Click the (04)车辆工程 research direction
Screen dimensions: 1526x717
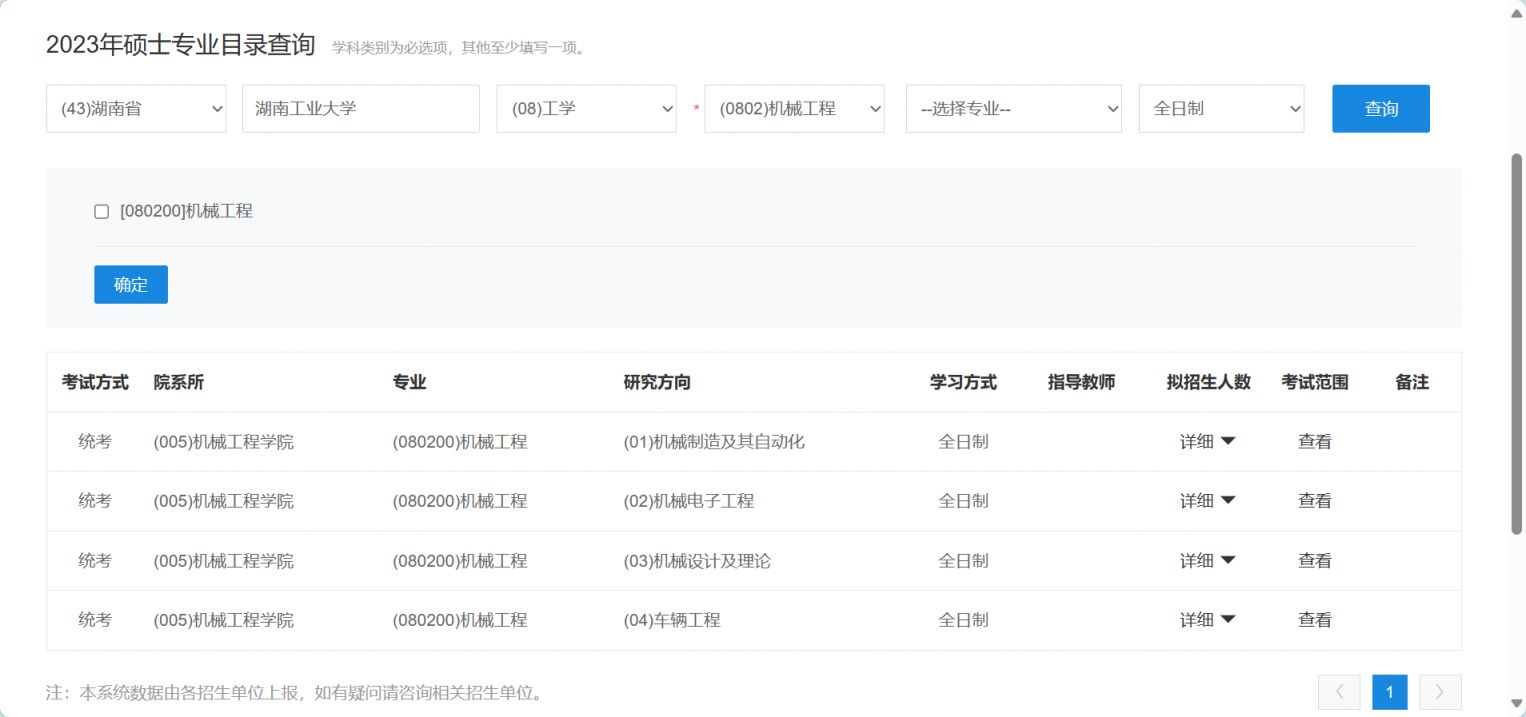pyautogui.click(x=672, y=620)
